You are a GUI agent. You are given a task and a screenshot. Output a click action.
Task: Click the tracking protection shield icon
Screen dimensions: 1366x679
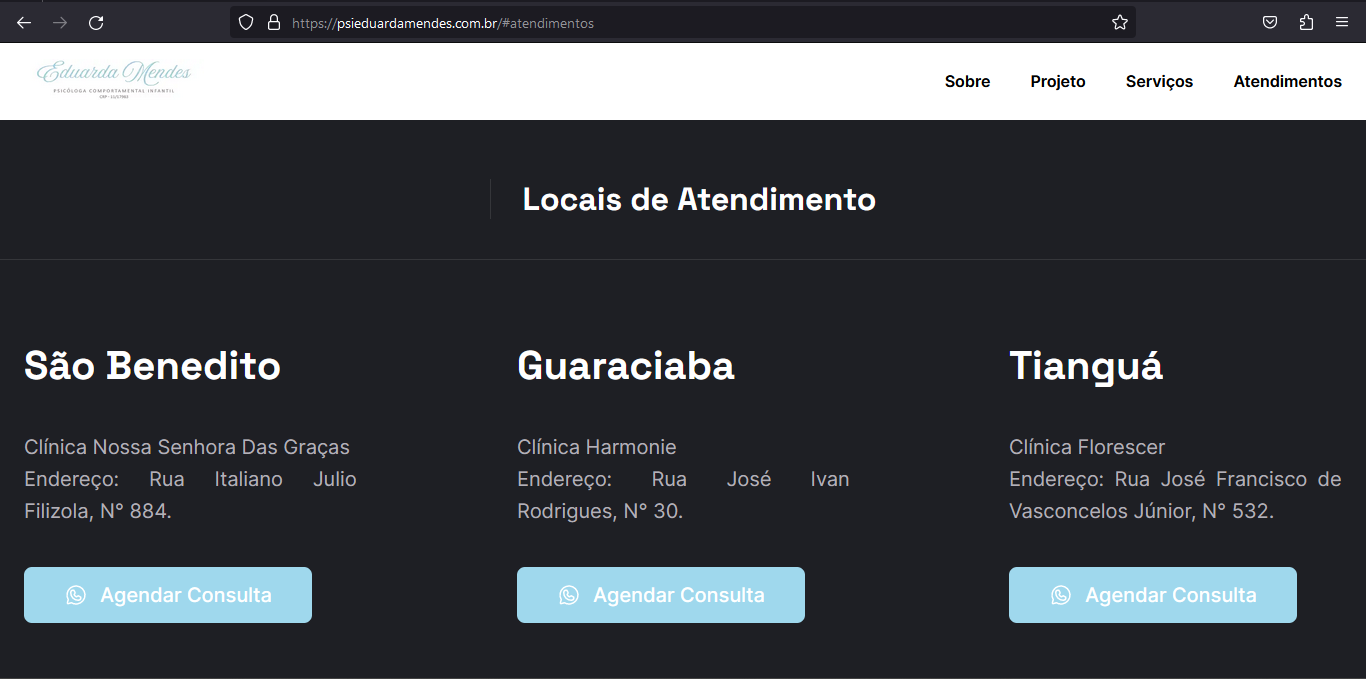pos(245,22)
